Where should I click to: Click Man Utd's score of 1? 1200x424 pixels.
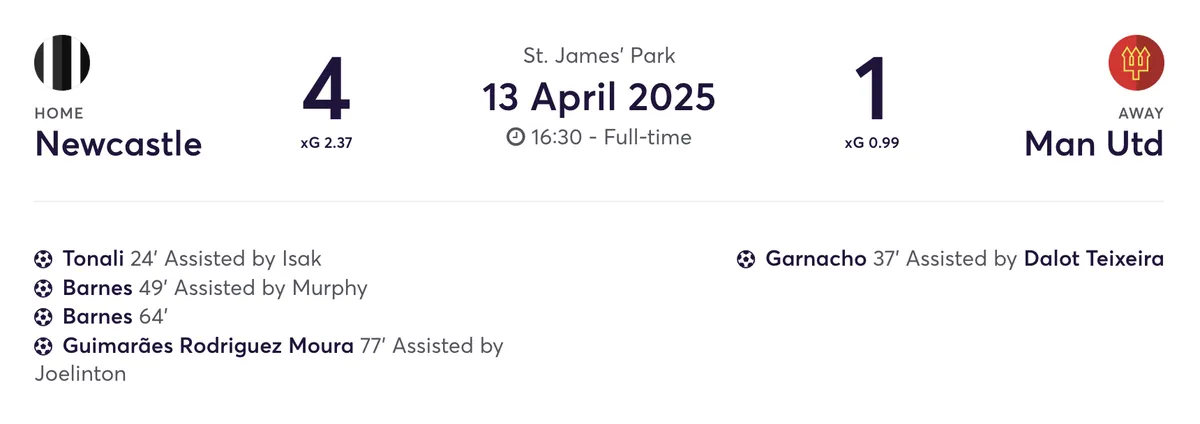click(873, 91)
